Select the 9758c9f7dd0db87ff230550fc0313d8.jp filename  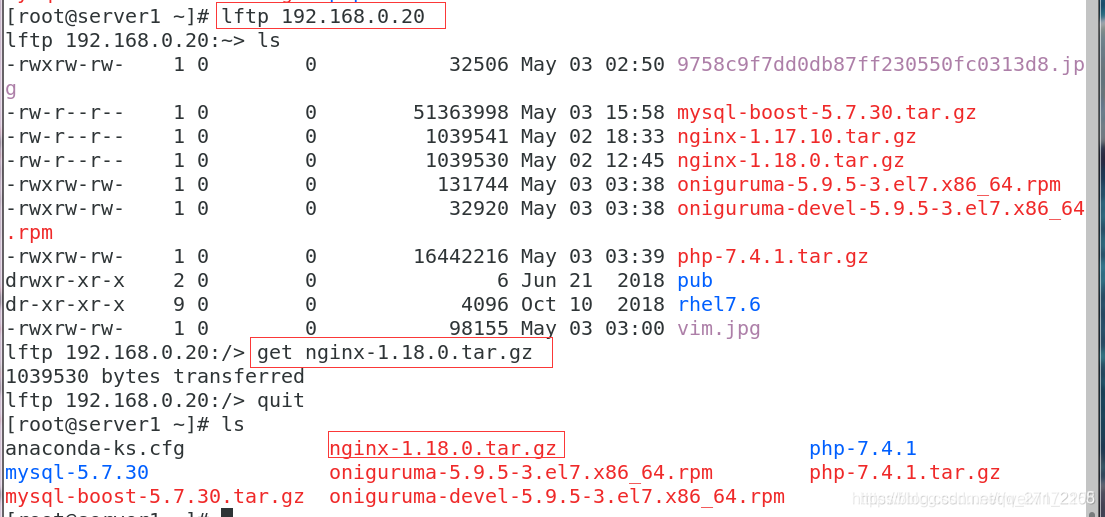880,65
